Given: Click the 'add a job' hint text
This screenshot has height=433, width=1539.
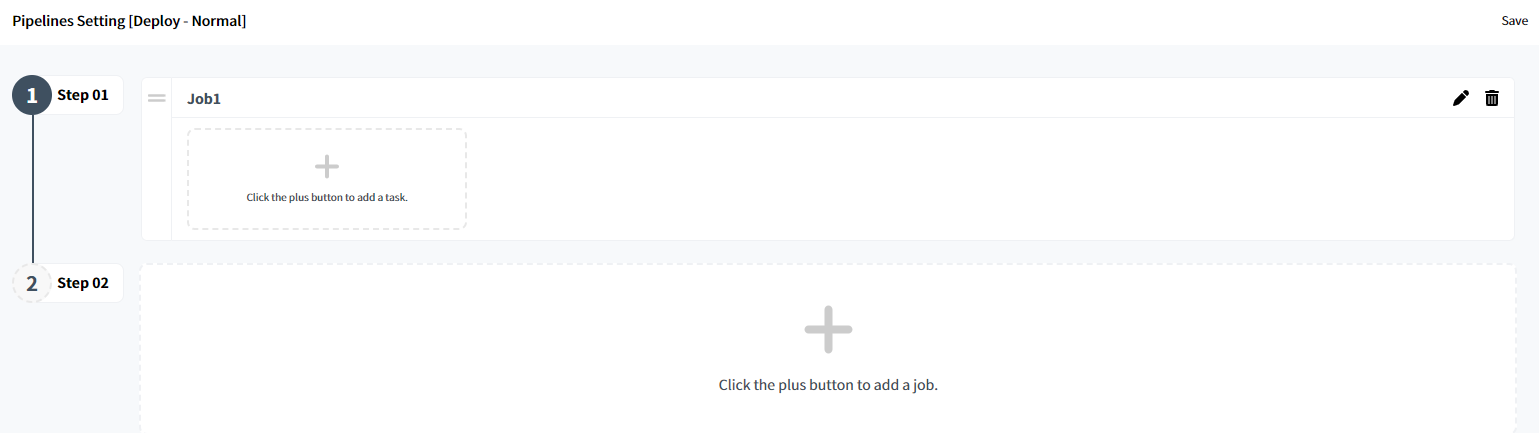Looking at the screenshot, I should pyautogui.click(x=828, y=385).
